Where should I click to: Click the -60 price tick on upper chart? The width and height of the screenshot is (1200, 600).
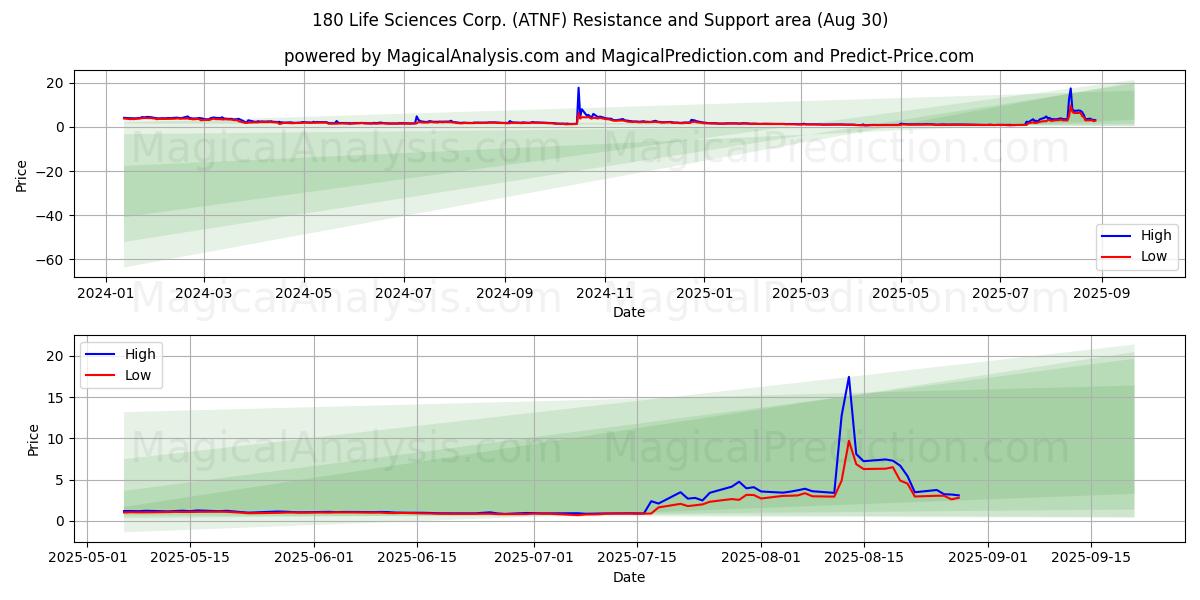pyautogui.click(x=52, y=260)
